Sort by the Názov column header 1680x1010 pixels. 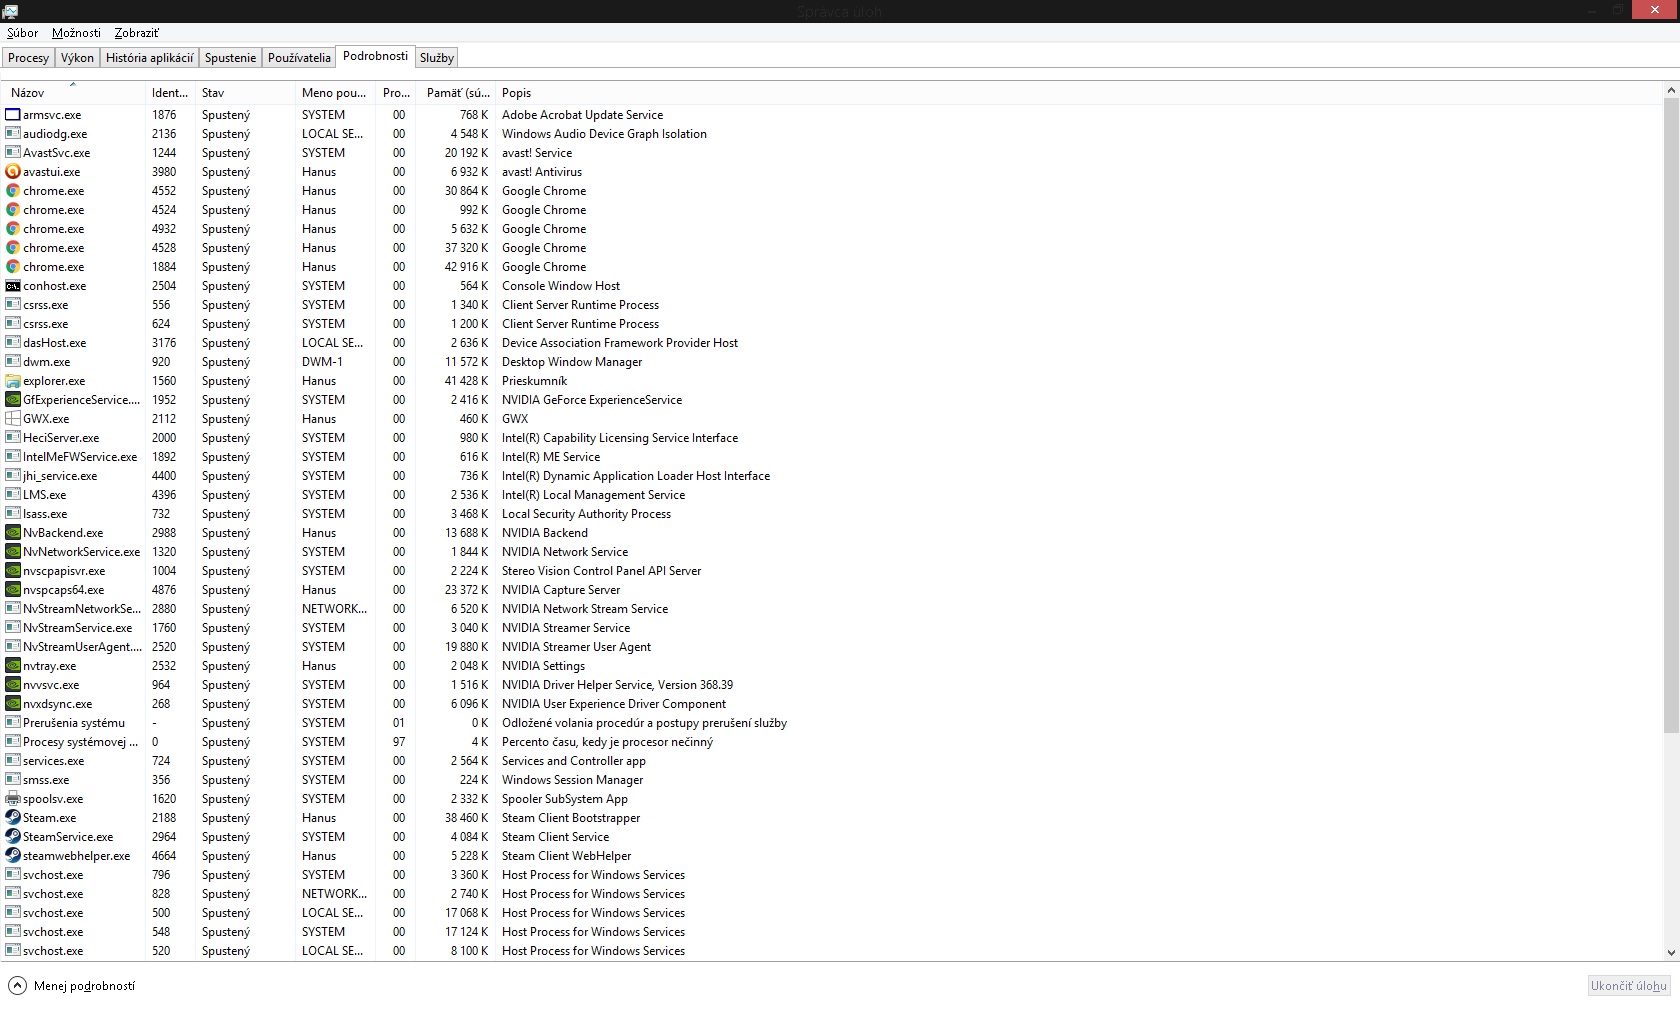[73, 93]
